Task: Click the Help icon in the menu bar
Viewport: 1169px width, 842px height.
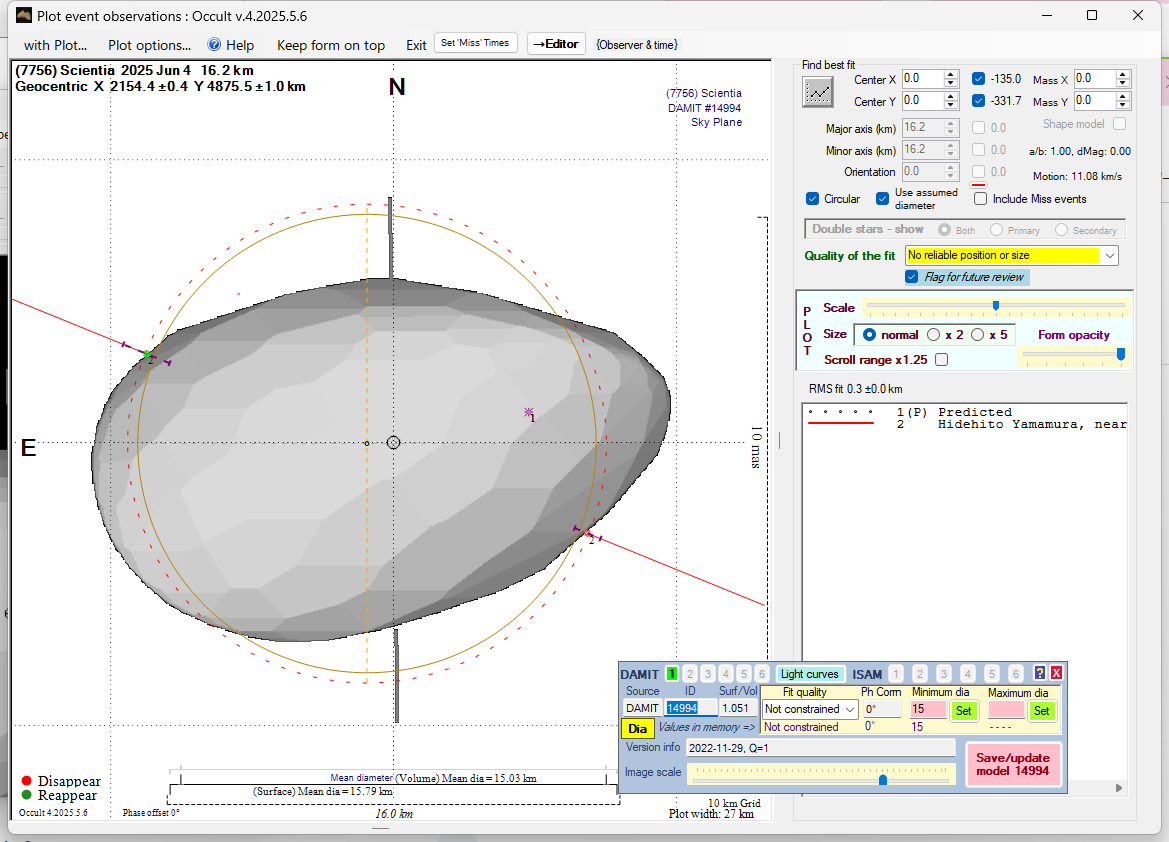Action: (x=214, y=45)
